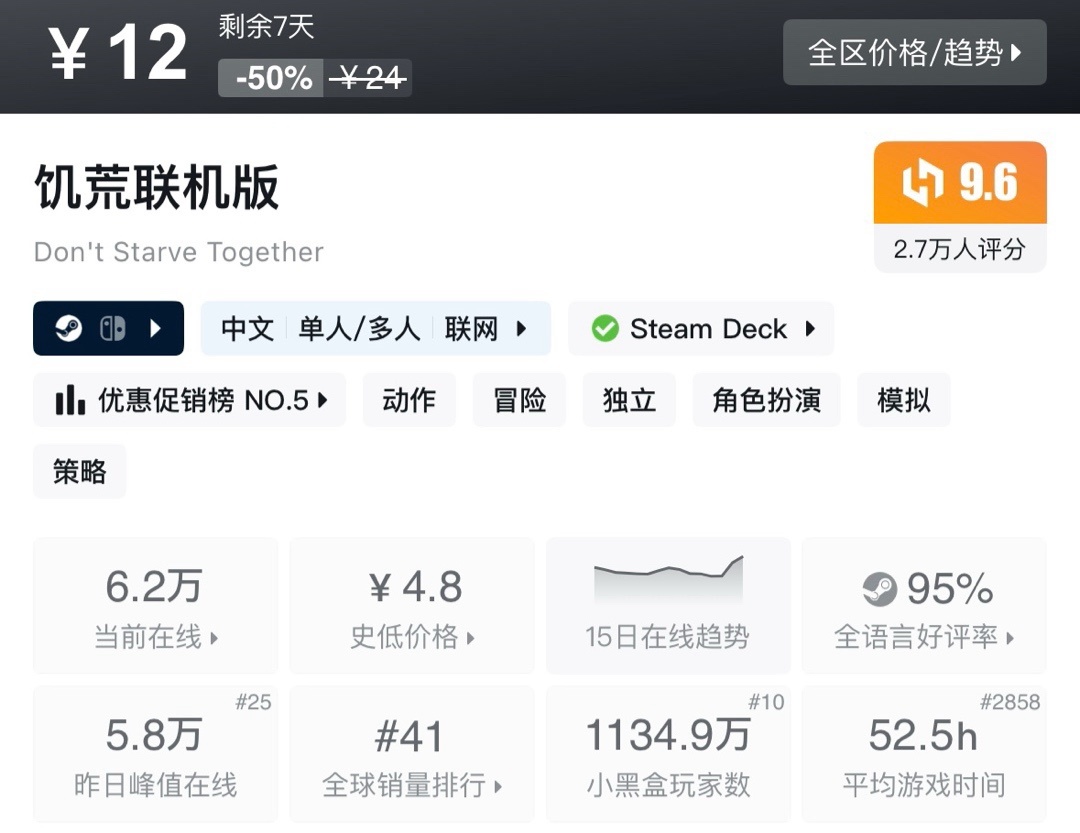Expand the platform selector arrow
The image size is (1080, 833).
[156, 329]
